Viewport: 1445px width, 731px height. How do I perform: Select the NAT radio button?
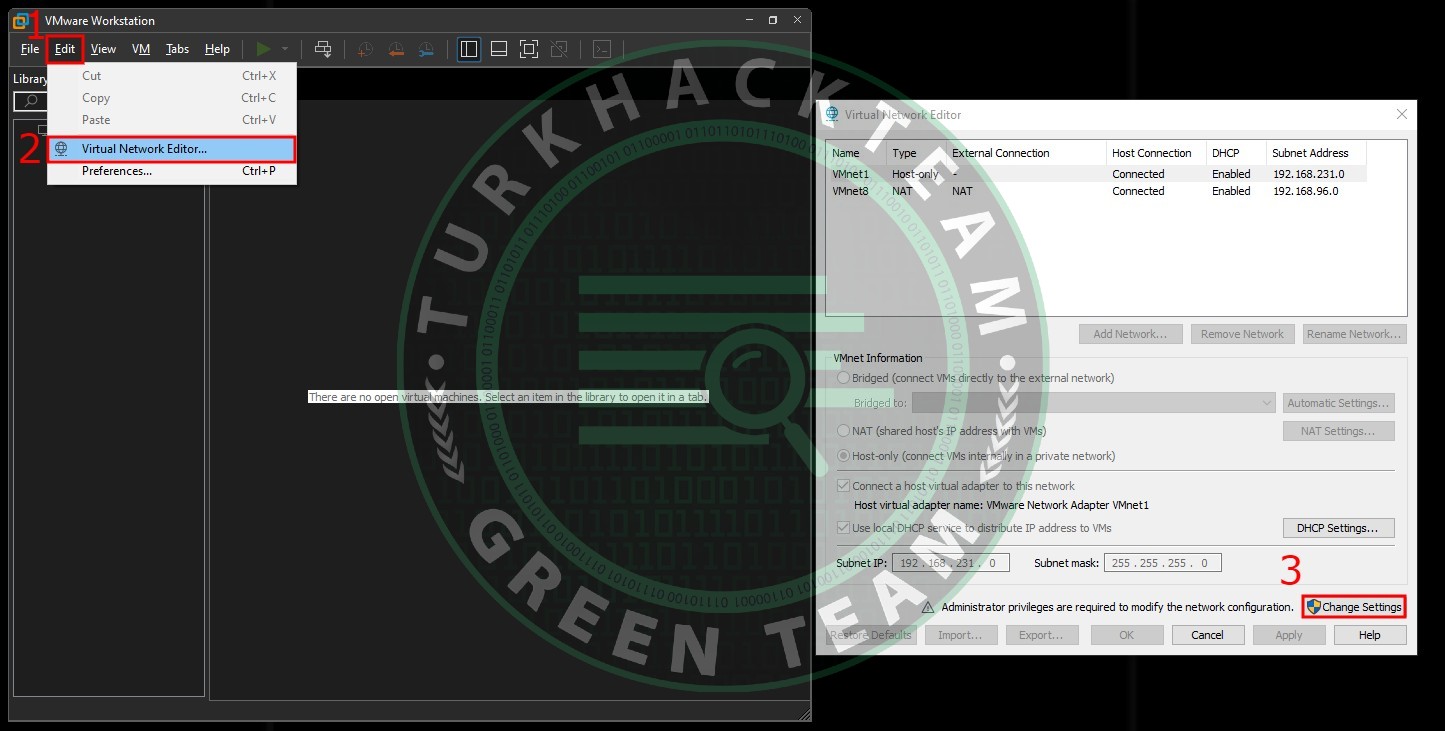pos(844,431)
